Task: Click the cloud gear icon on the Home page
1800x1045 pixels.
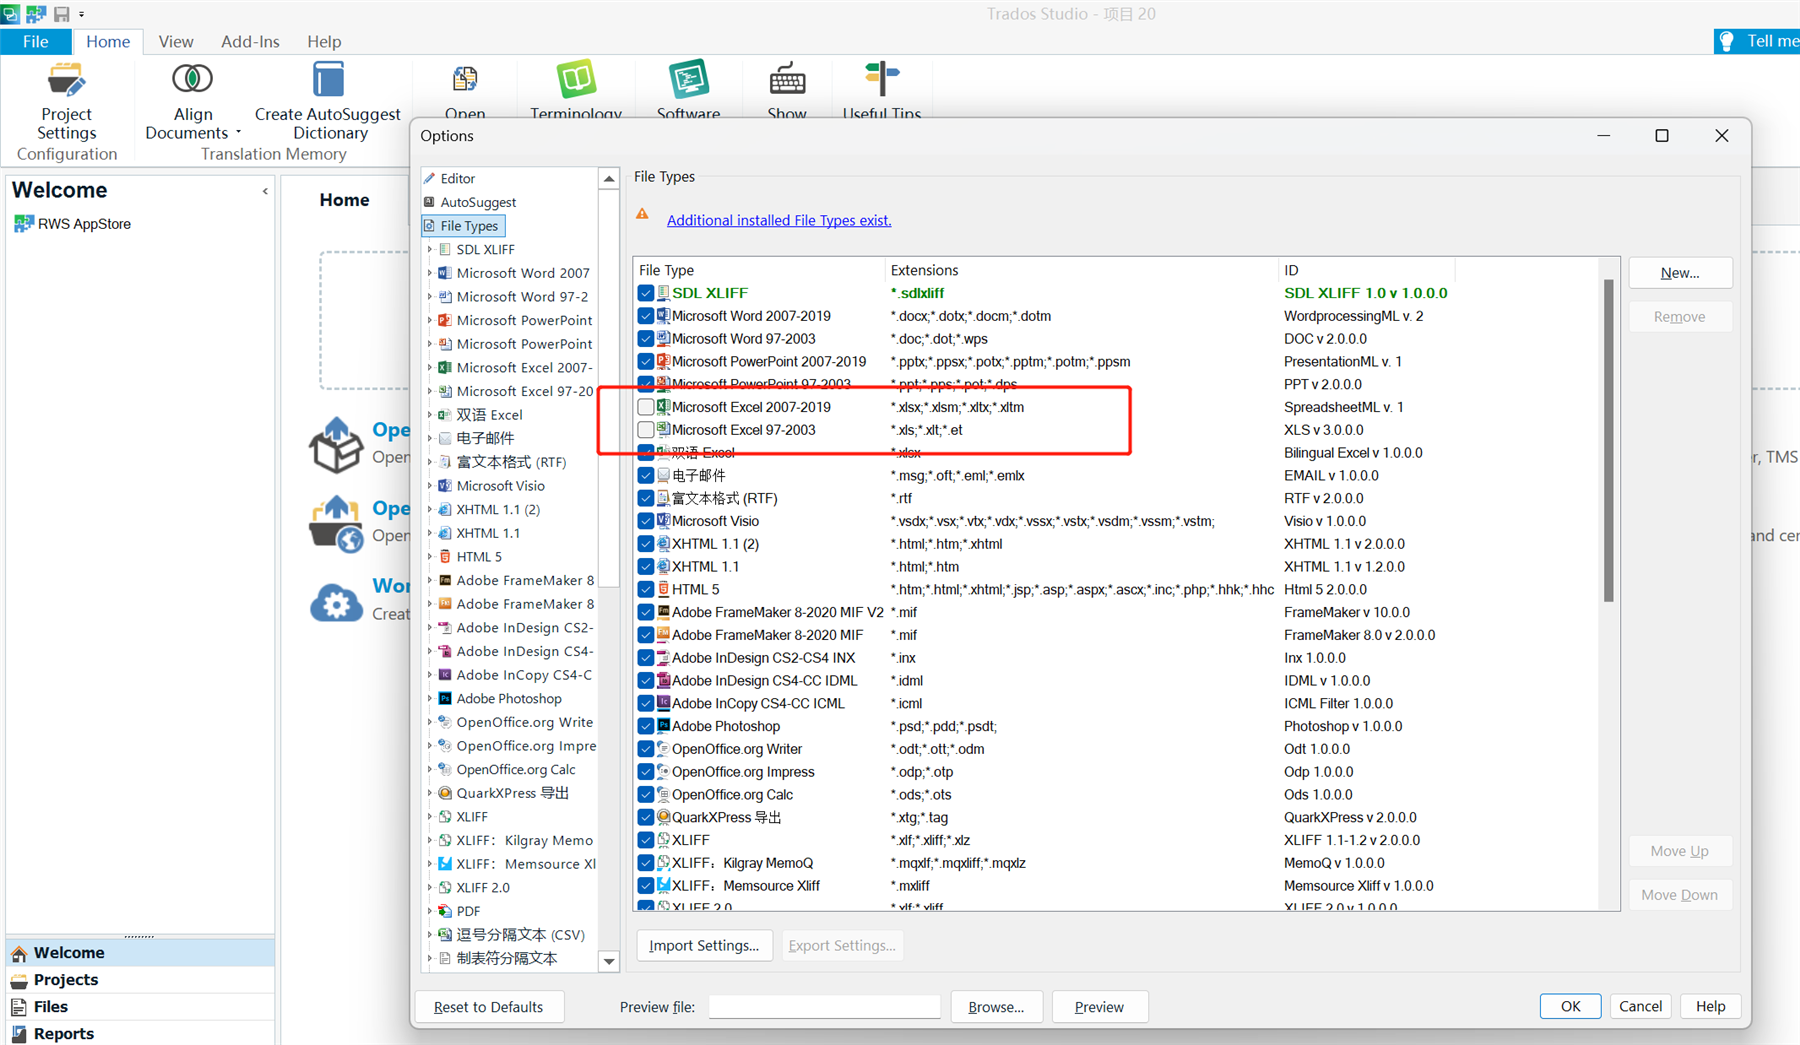Action: pos(336,602)
